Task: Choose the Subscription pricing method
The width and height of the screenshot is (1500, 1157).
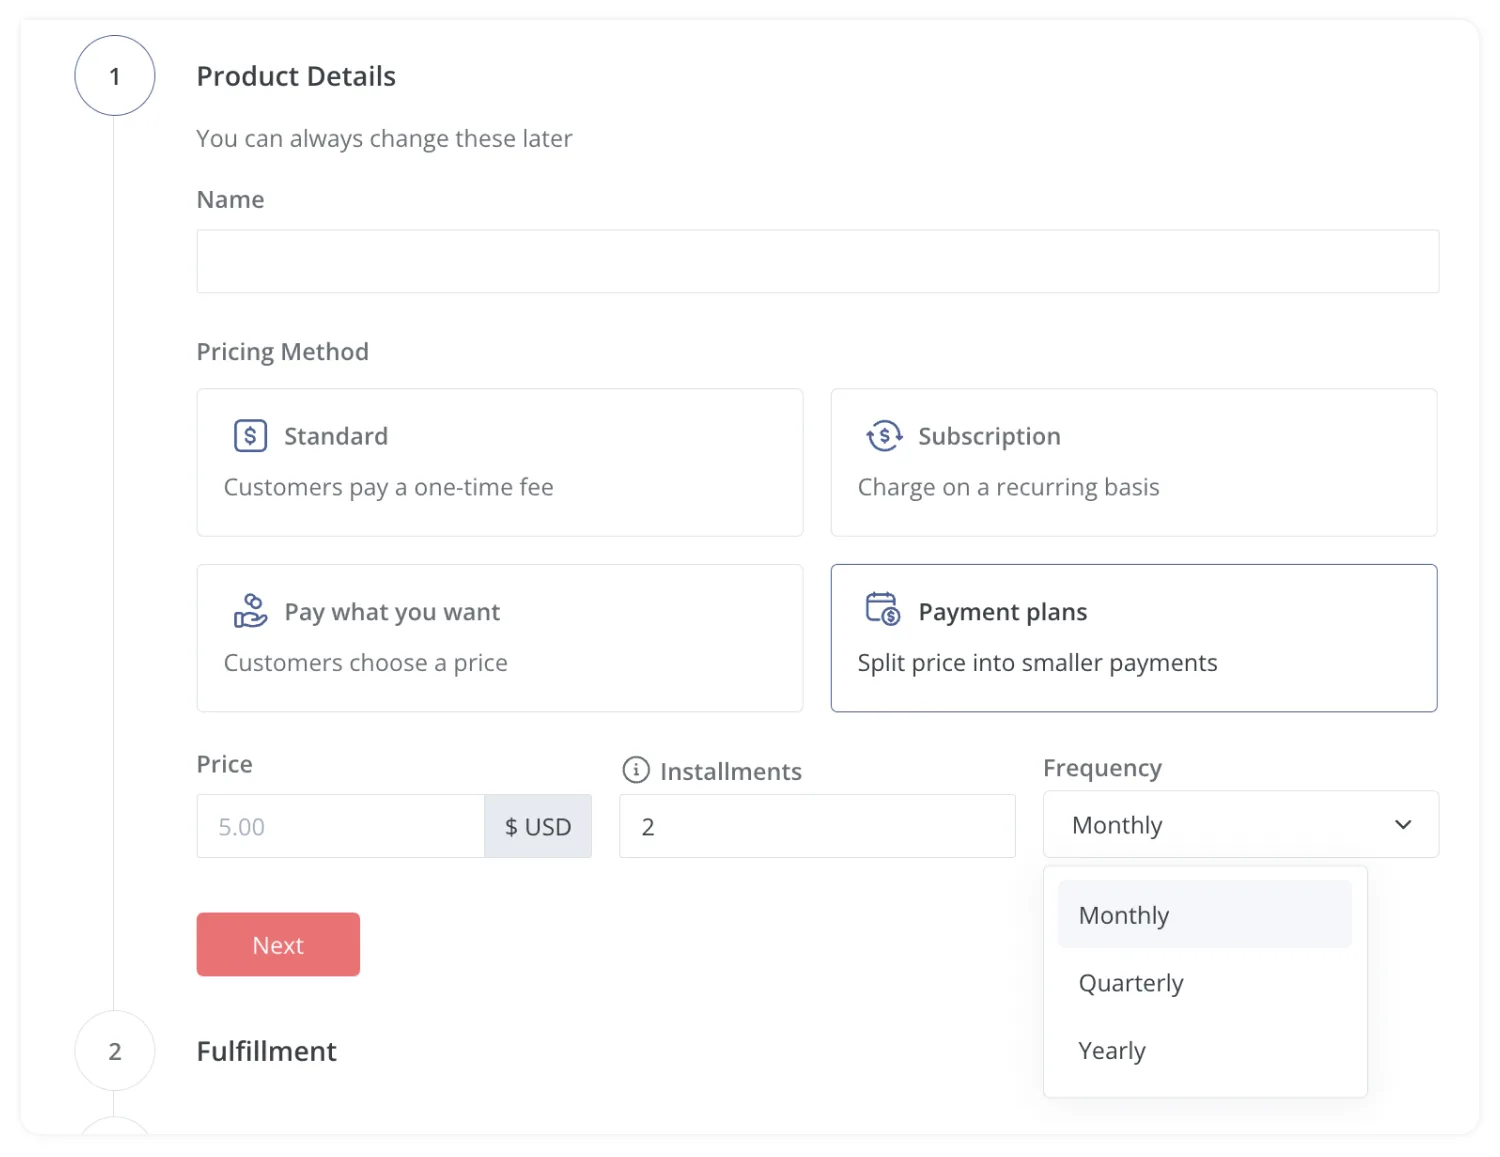Action: (x=1133, y=462)
